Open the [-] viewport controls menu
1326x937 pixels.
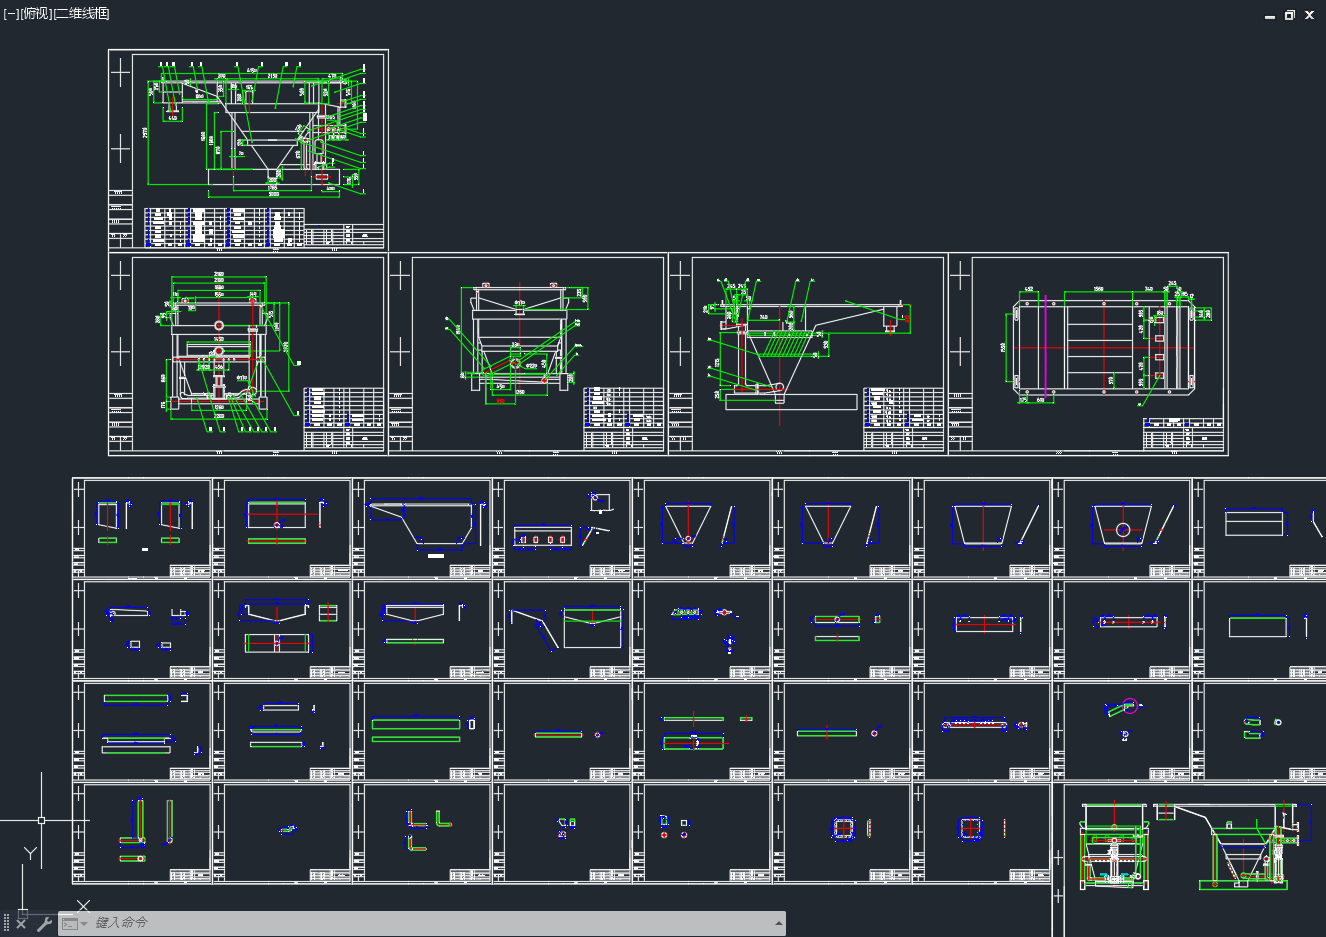pos(11,14)
